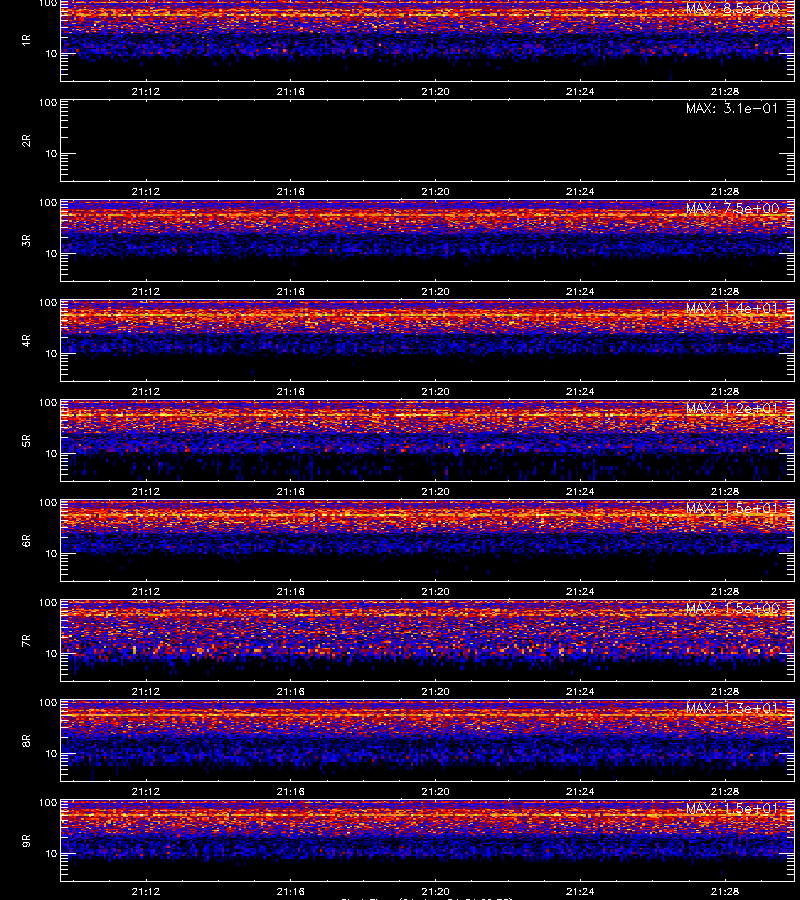800x900 pixels.
Task: Click the 7R panel axis label
Action: (26, 641)
